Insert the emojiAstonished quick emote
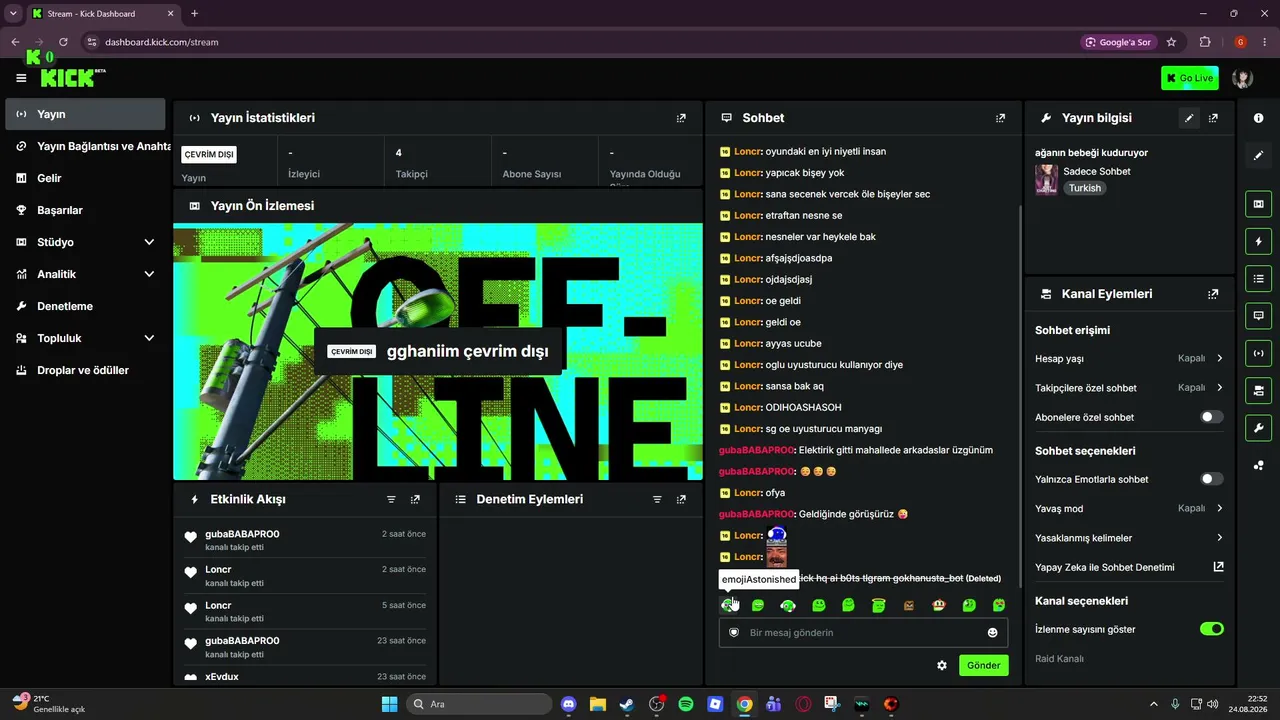Image resolution: width=1280 pixels, height=720 pixels. (x=728, y=605)
